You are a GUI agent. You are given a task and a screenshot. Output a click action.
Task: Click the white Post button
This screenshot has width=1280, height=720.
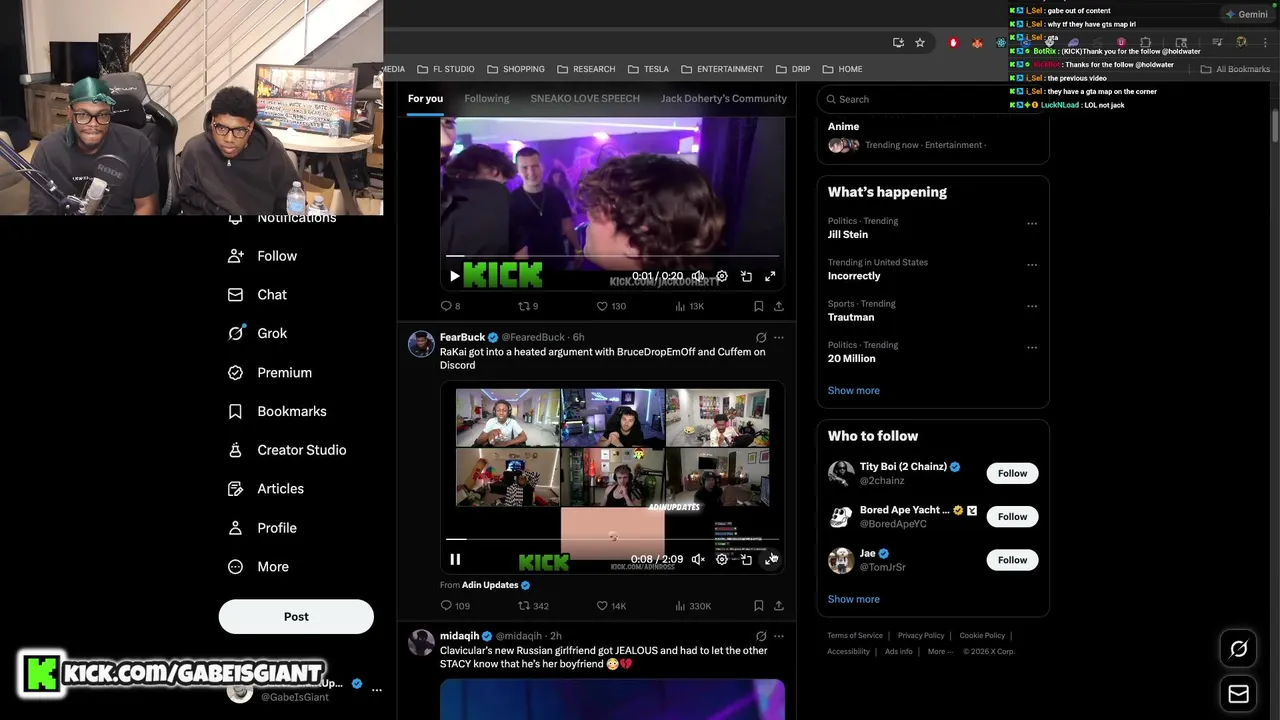(x=296, y=617)
